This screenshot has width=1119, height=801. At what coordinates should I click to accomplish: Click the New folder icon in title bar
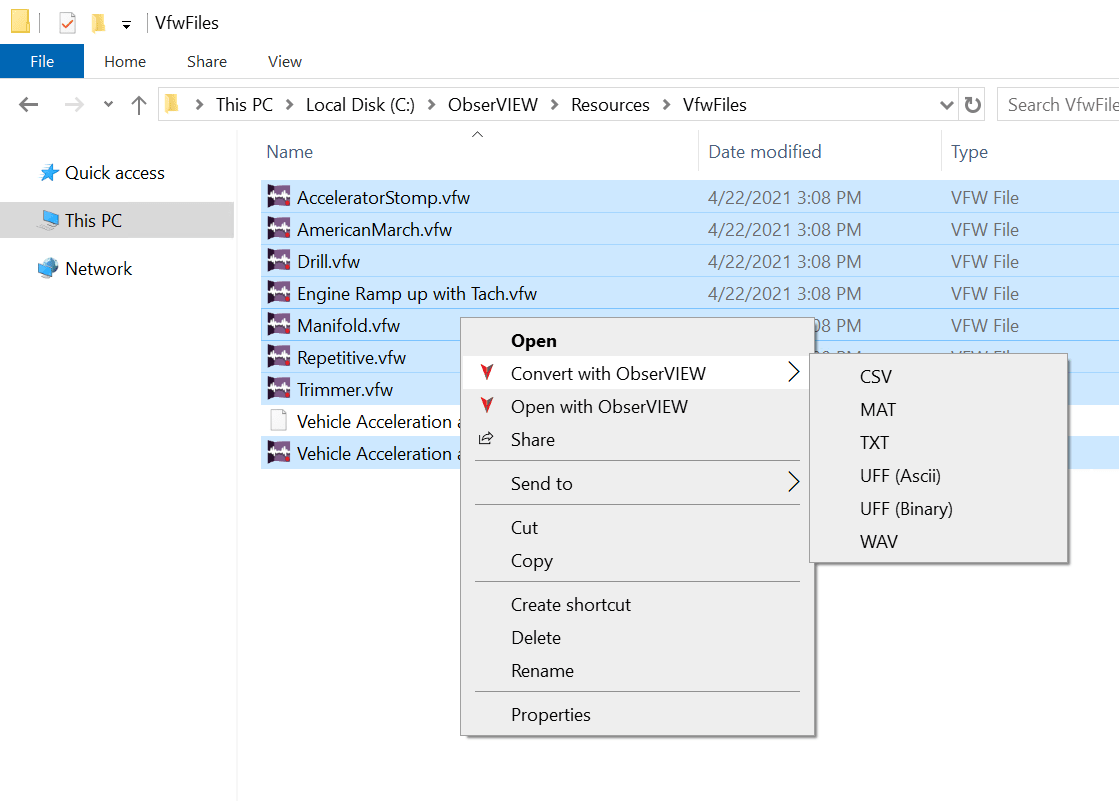click(x=98, y=23)
